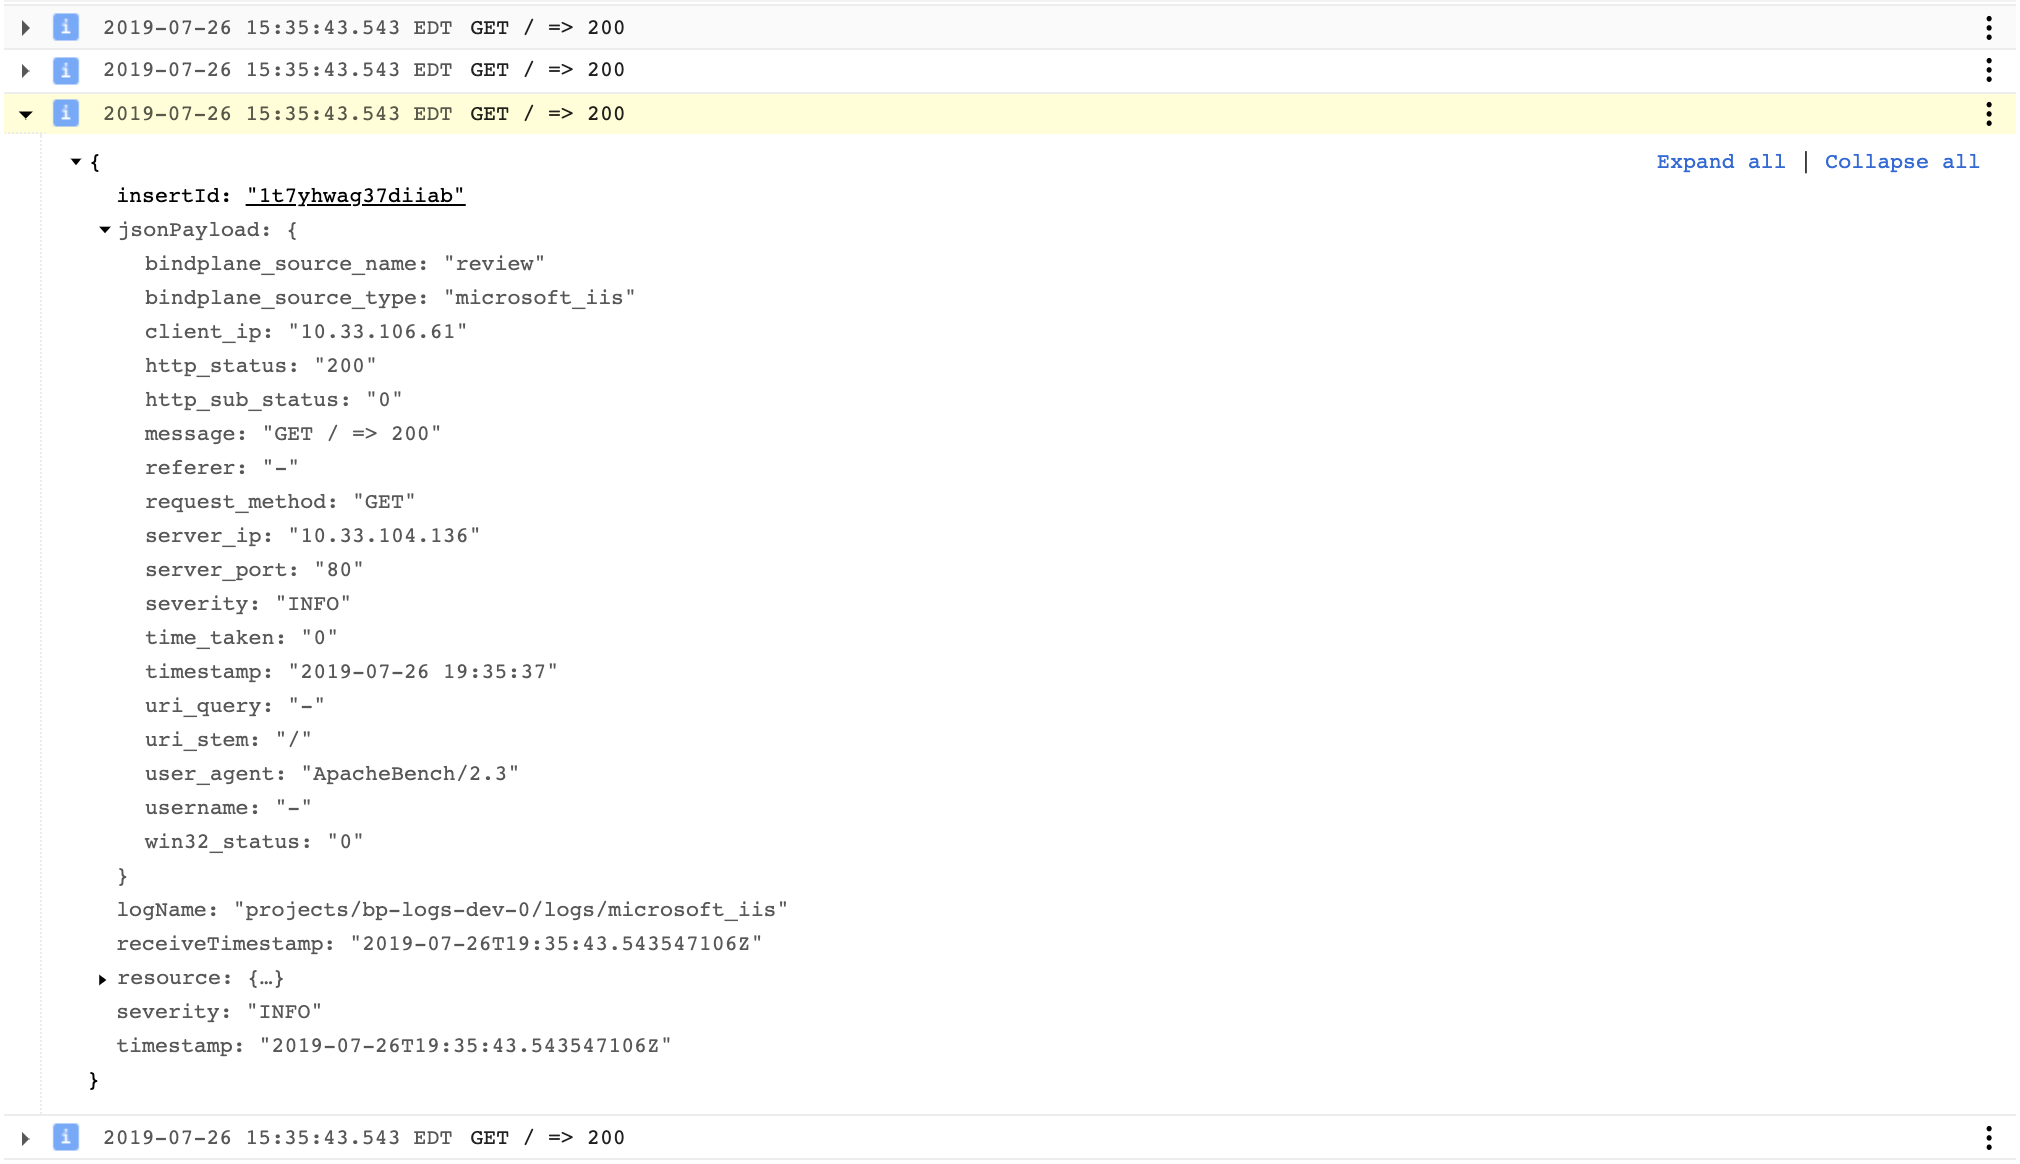
Task: Open three-dot menu of highlighted expanded entry
Action: coord(1988,114)
